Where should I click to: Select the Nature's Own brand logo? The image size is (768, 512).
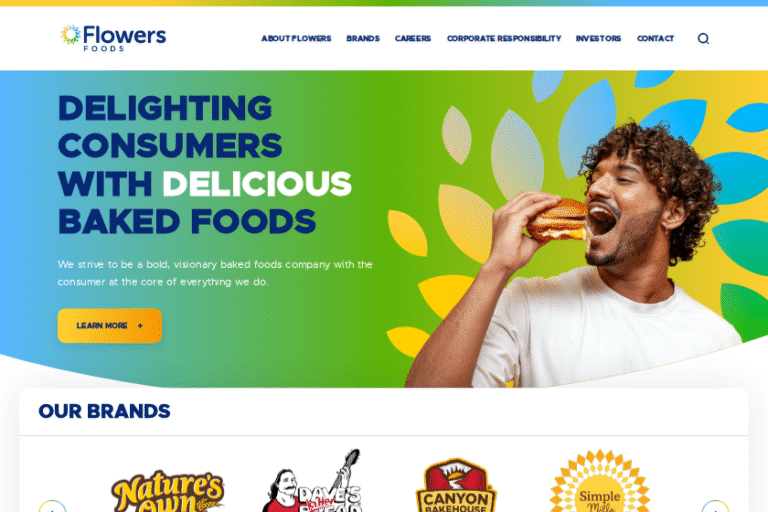(168, 491)
